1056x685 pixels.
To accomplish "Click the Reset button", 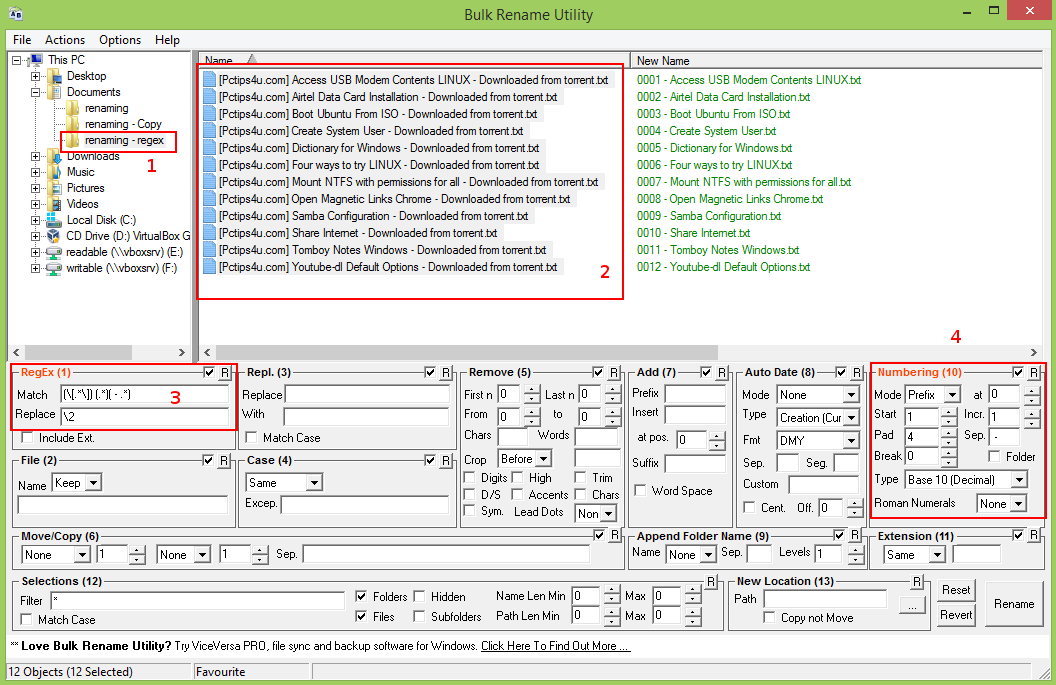I will 956,591.
